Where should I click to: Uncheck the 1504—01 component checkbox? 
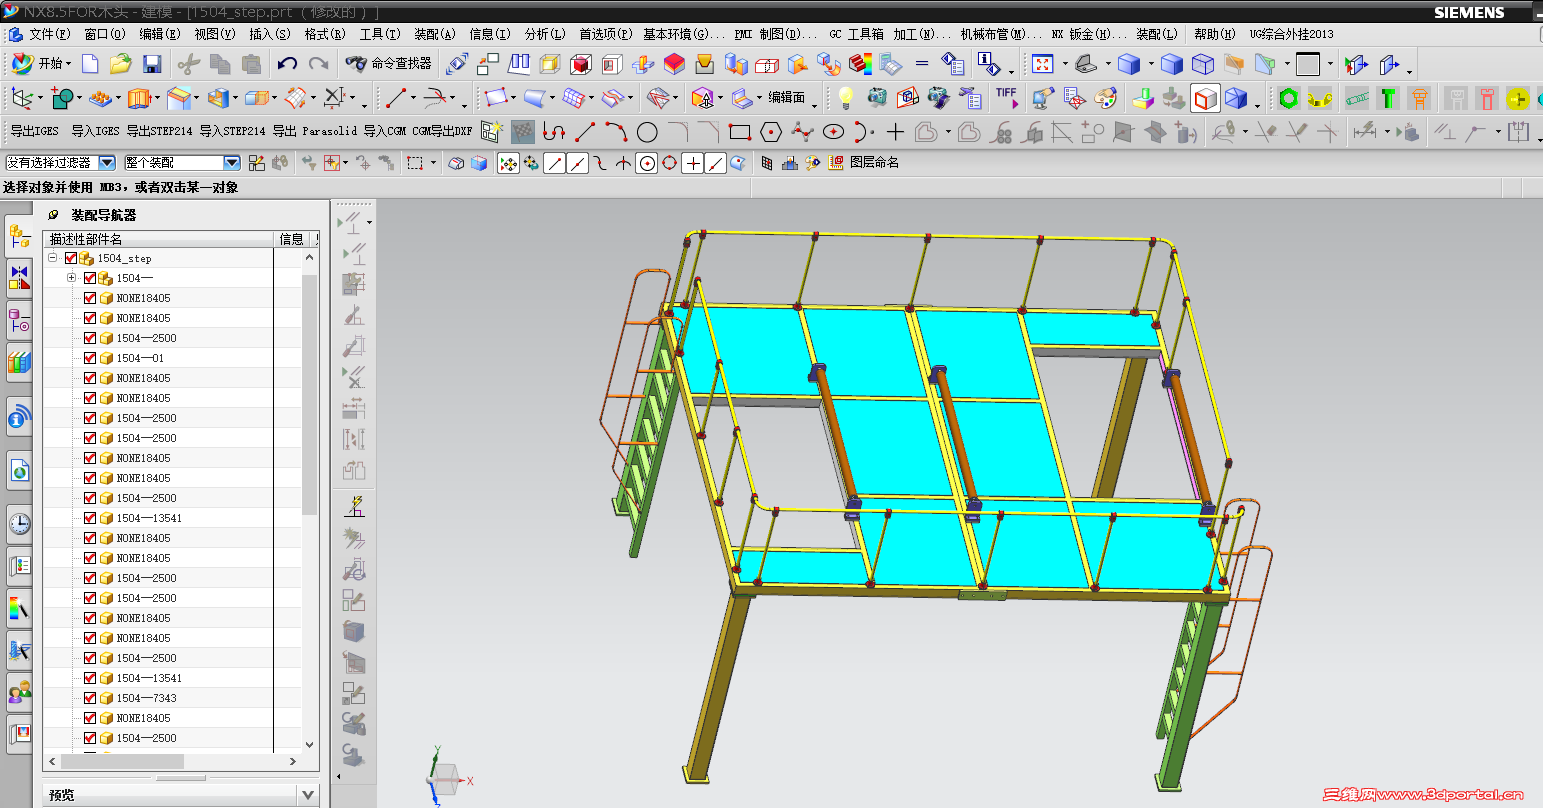90,358
